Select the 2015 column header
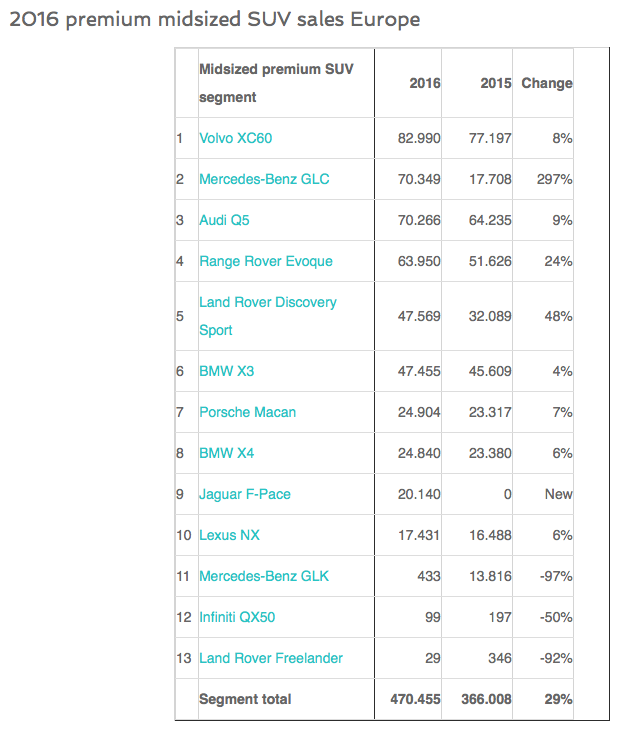Screen dimensions: 621x729 (496, 83)
